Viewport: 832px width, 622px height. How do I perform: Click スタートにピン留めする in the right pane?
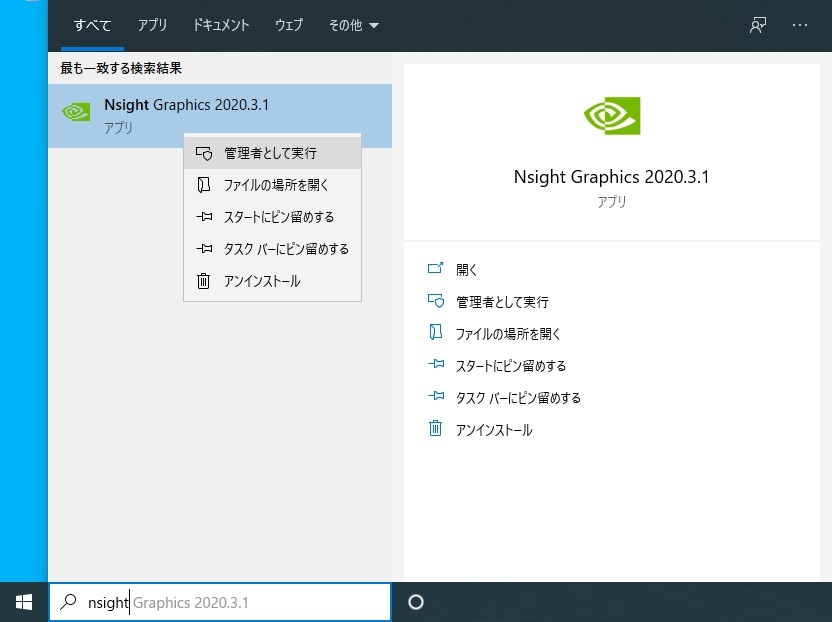click(x=511, y=366)
